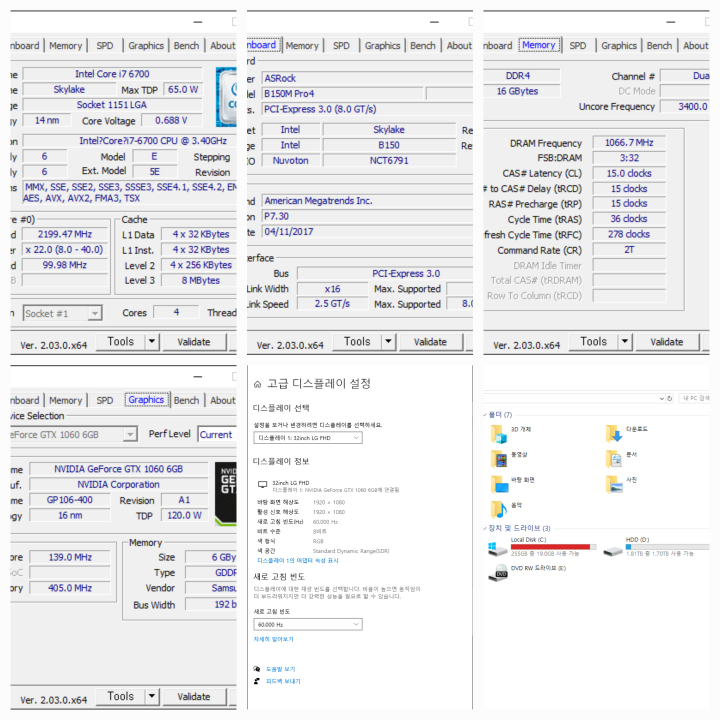Click the 'American Megatrends Inc.' BIOS brand field

pyautogui.click(x=367, y=201)
